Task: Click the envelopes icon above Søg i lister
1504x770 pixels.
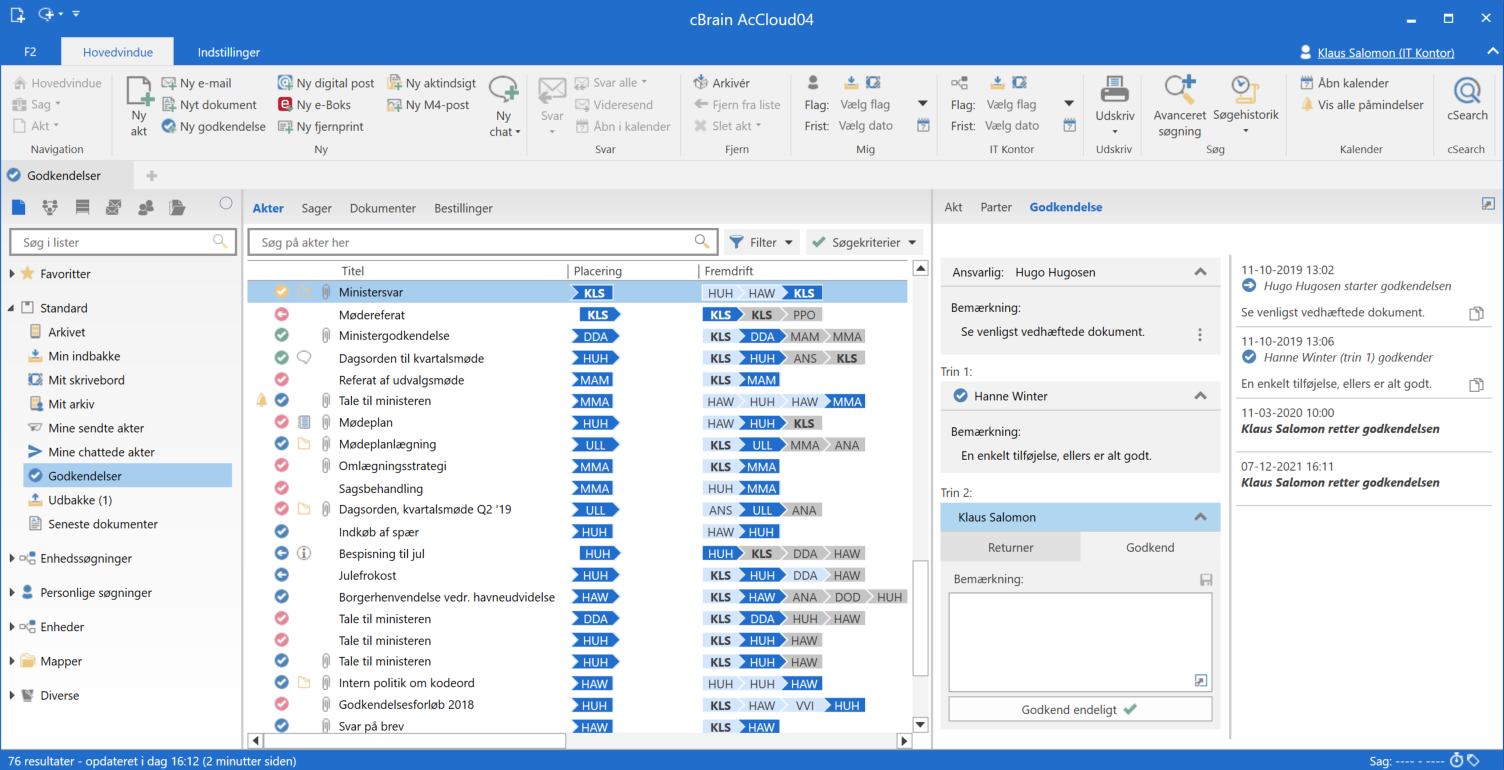Action: click(113, 207)
